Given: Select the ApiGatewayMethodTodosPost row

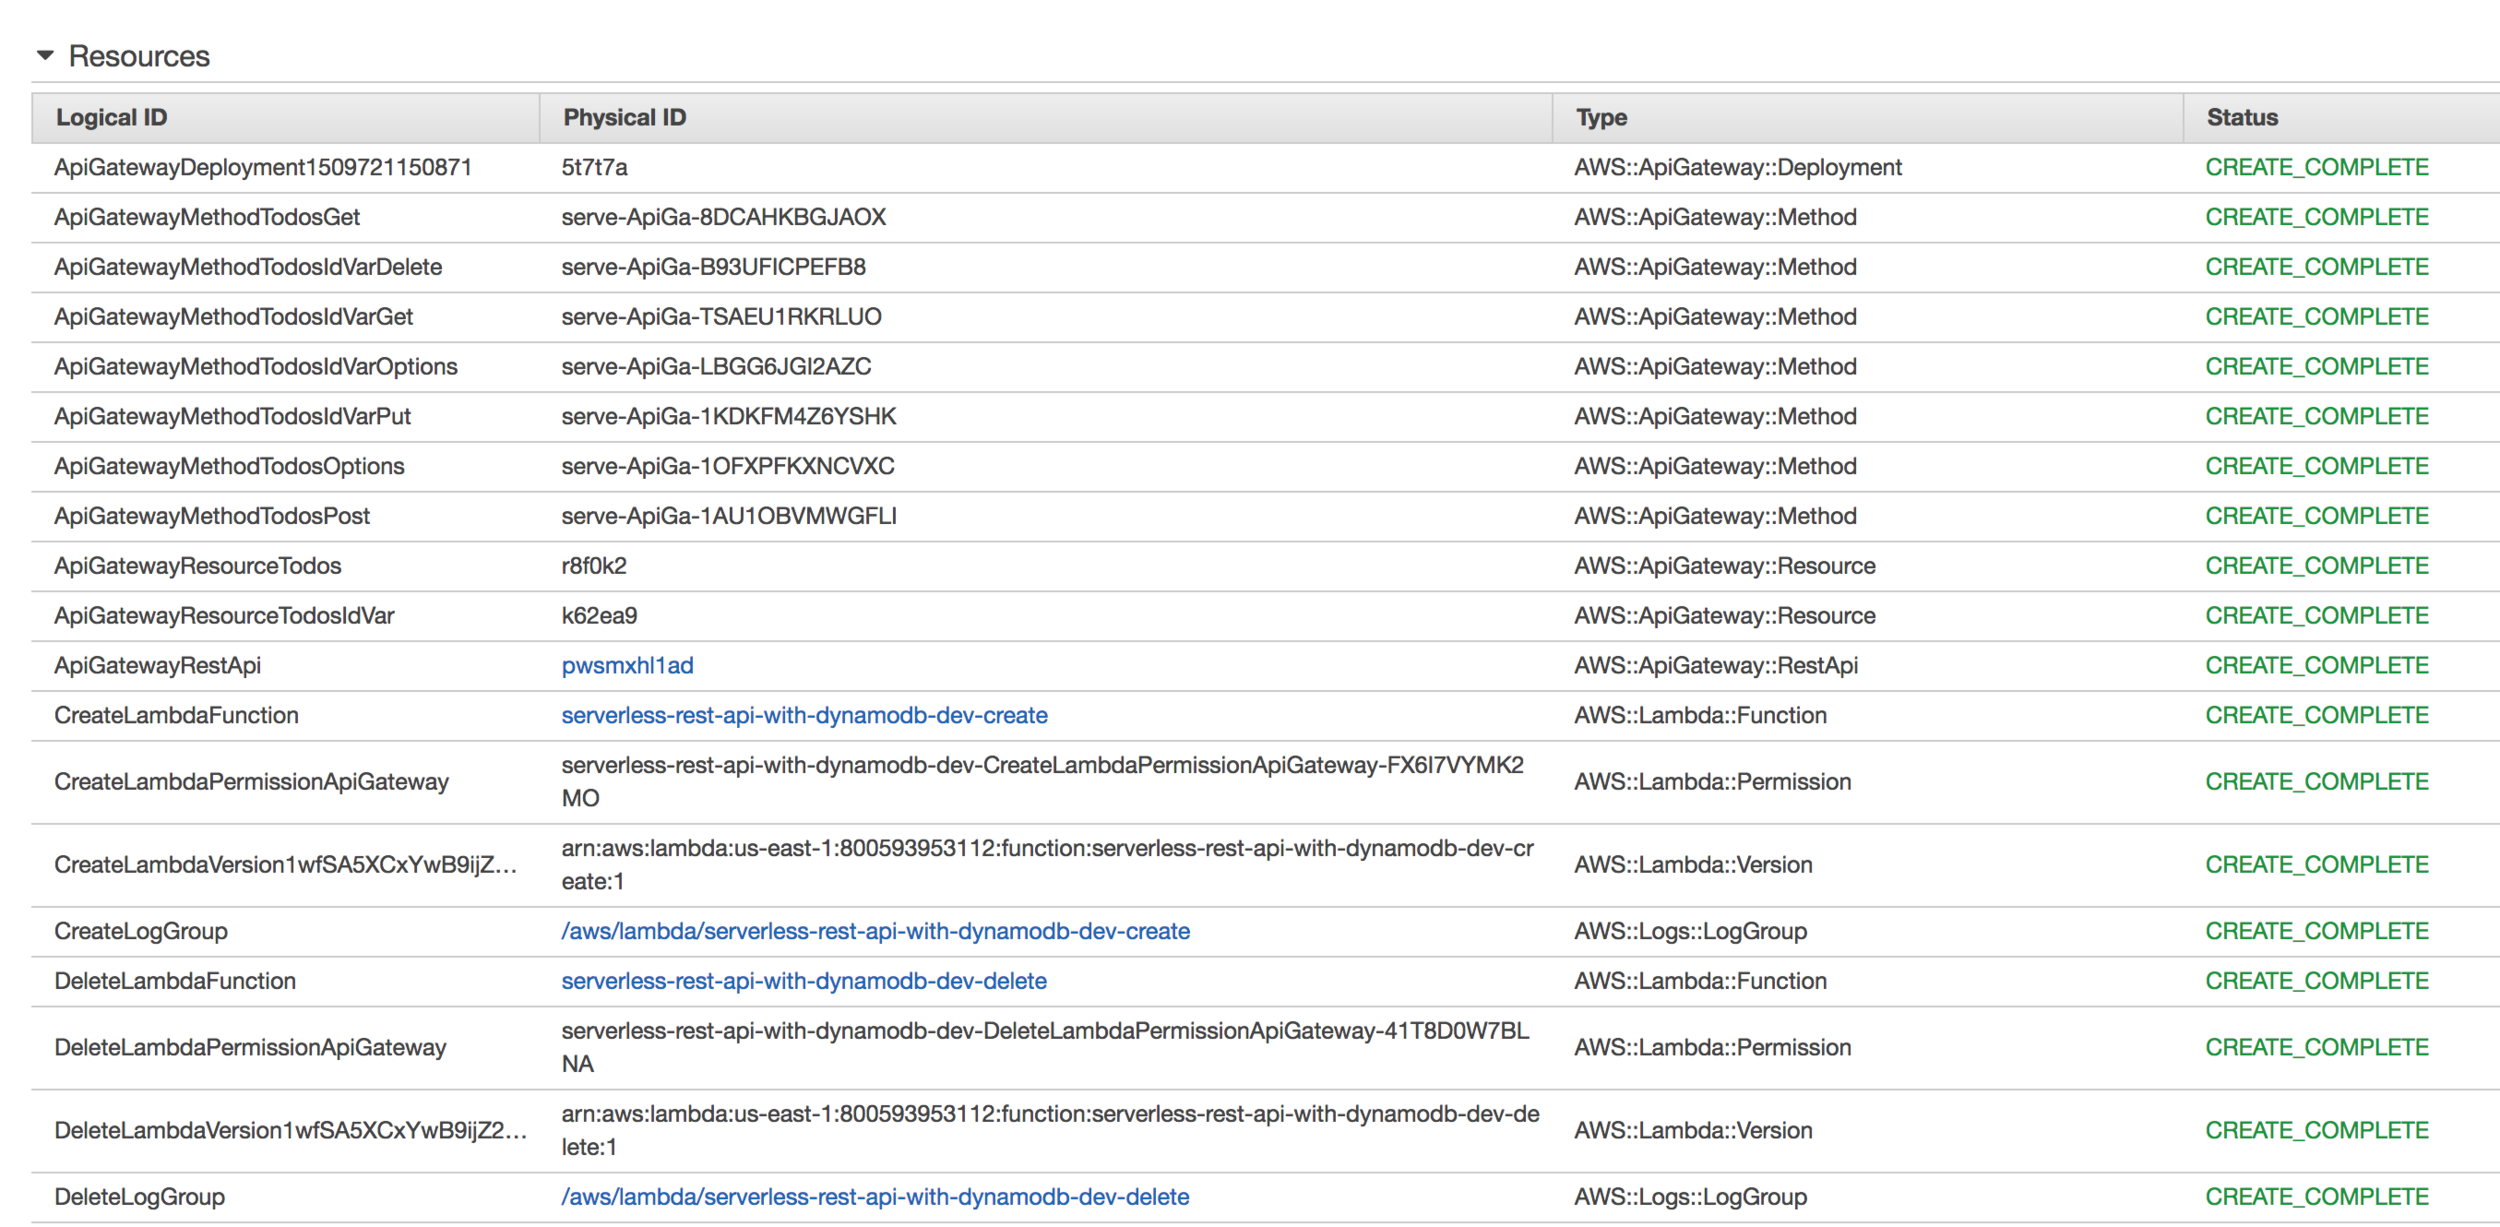Looking at the screenshot, I should (212, 517).
